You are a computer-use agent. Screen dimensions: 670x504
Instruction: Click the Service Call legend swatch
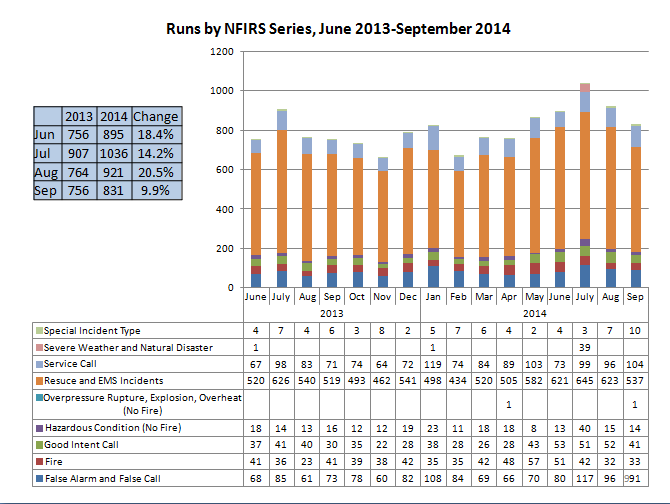click(39, 364)
